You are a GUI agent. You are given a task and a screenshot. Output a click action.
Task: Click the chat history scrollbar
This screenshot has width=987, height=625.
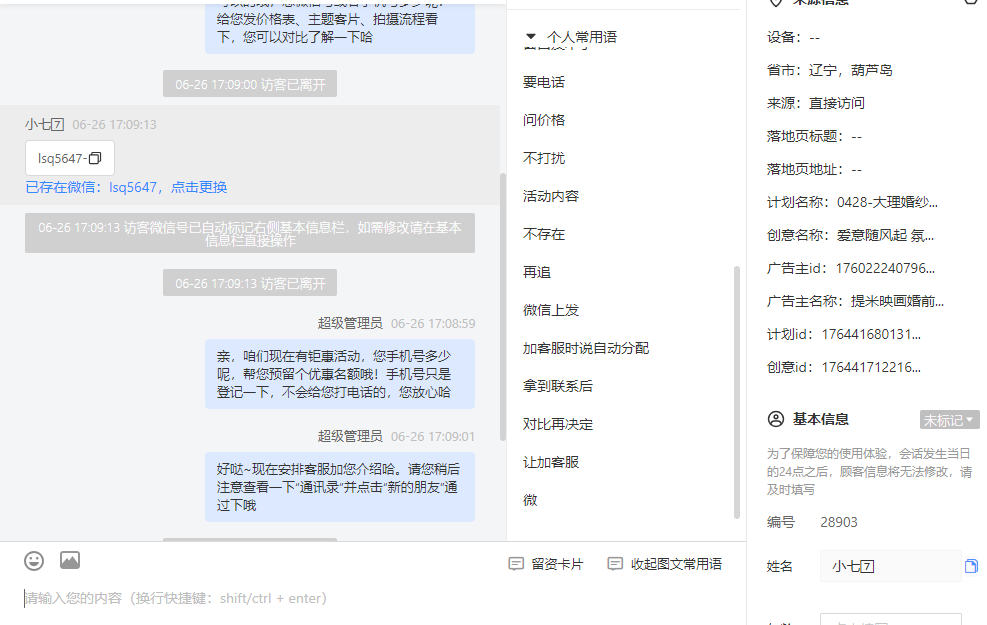502,307
